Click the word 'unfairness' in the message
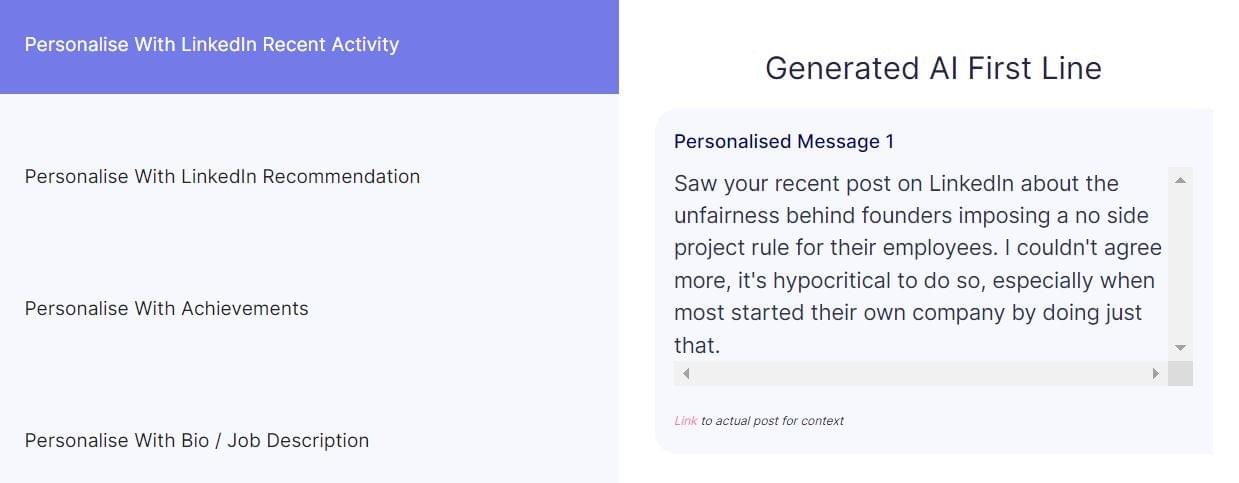1239x483 pixels. pyautogui.click(x=725, y=216)
